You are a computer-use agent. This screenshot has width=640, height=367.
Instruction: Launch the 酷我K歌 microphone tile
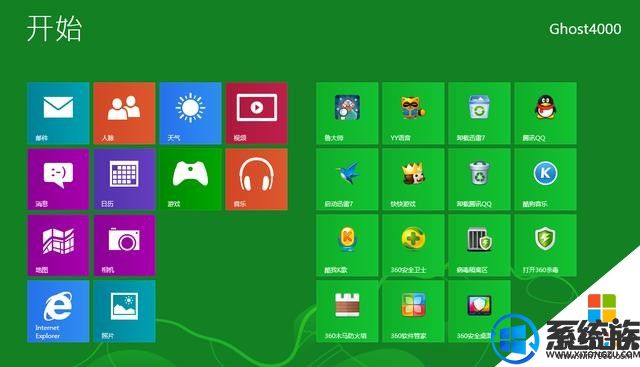tap(347, 245)
